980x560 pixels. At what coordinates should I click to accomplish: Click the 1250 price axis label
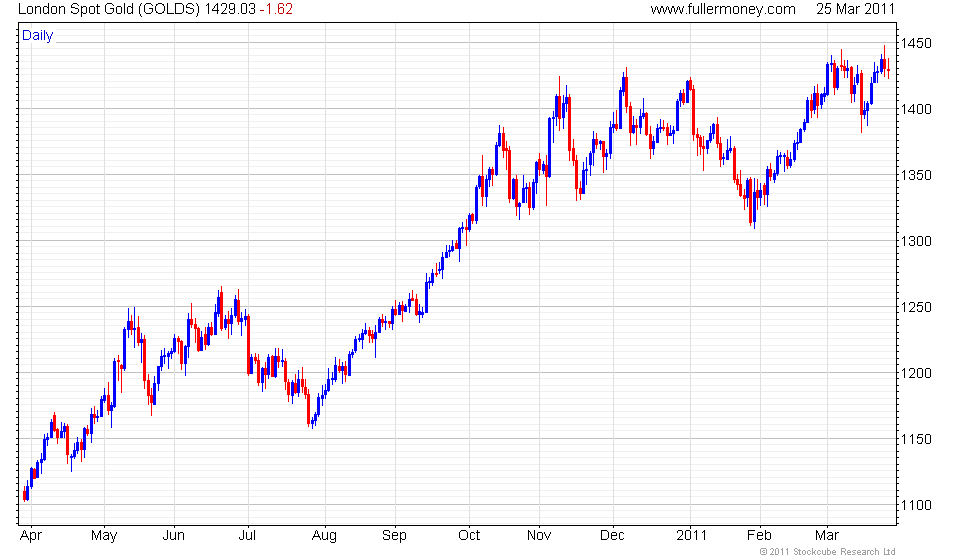pos(916,307)
